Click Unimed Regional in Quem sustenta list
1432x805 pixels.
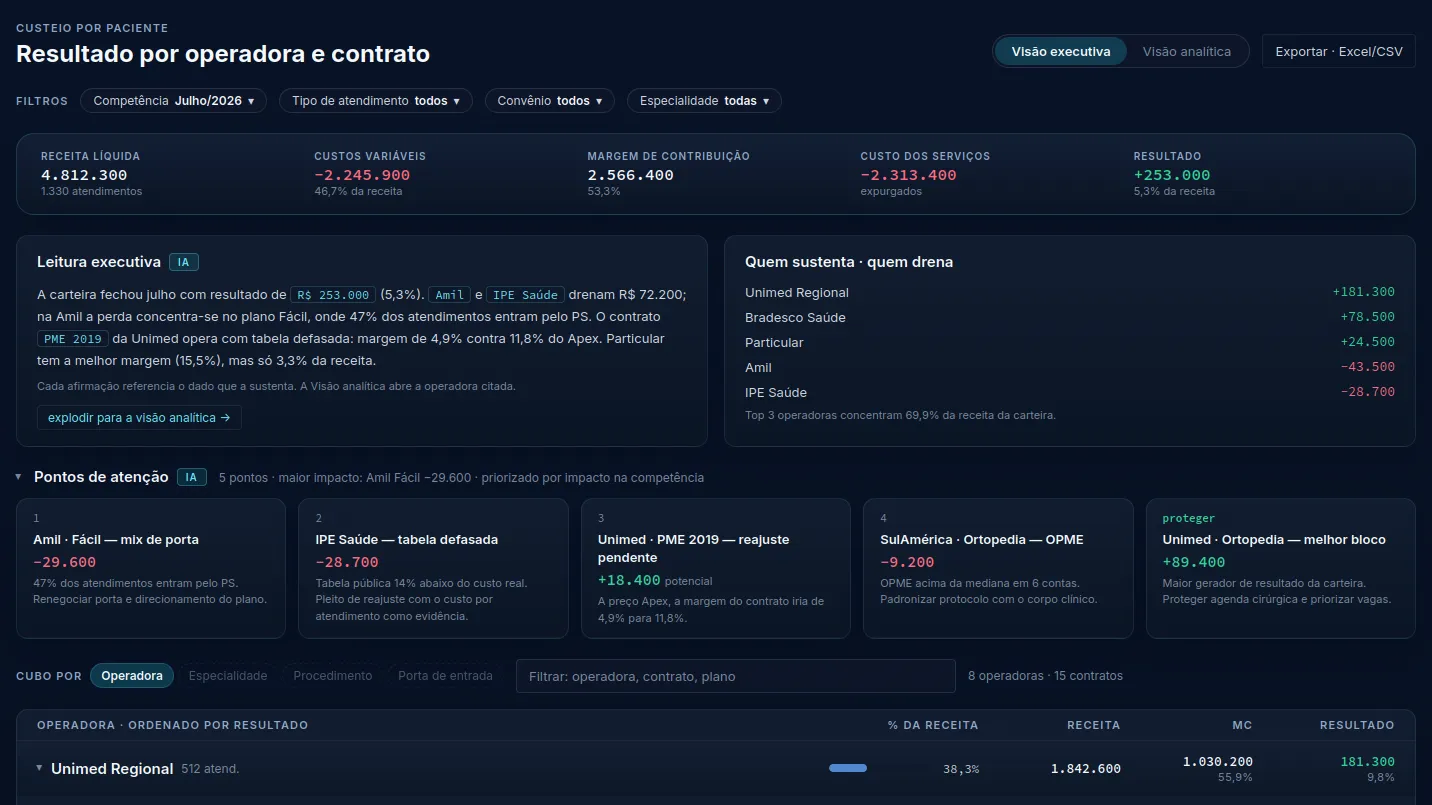[797, 292]
